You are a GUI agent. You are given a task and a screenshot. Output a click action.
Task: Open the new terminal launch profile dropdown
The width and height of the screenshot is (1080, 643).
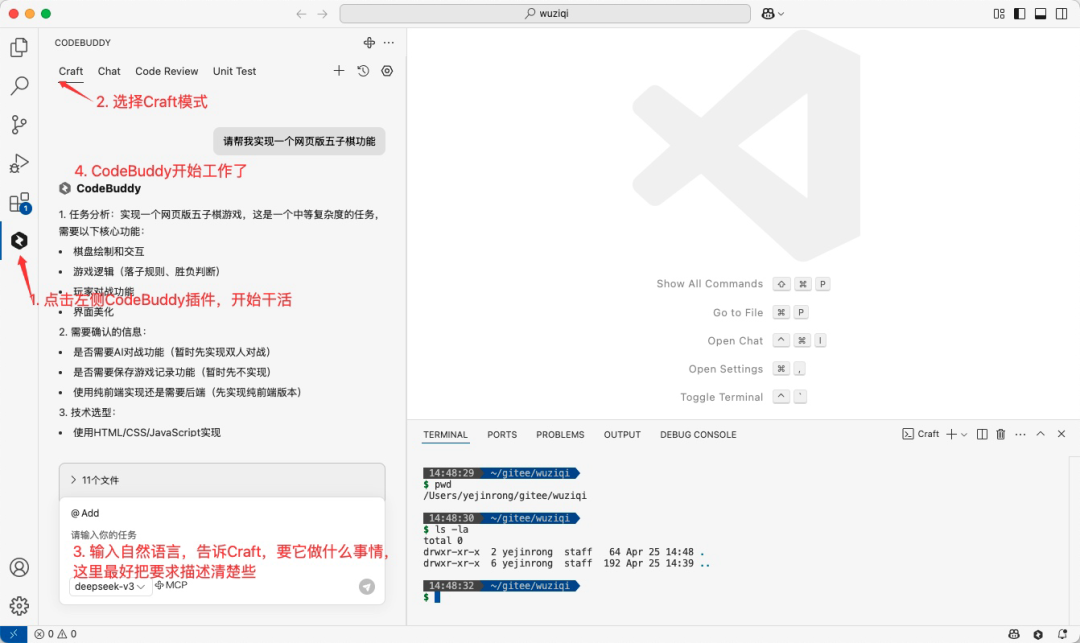click(x=964, y=434)
